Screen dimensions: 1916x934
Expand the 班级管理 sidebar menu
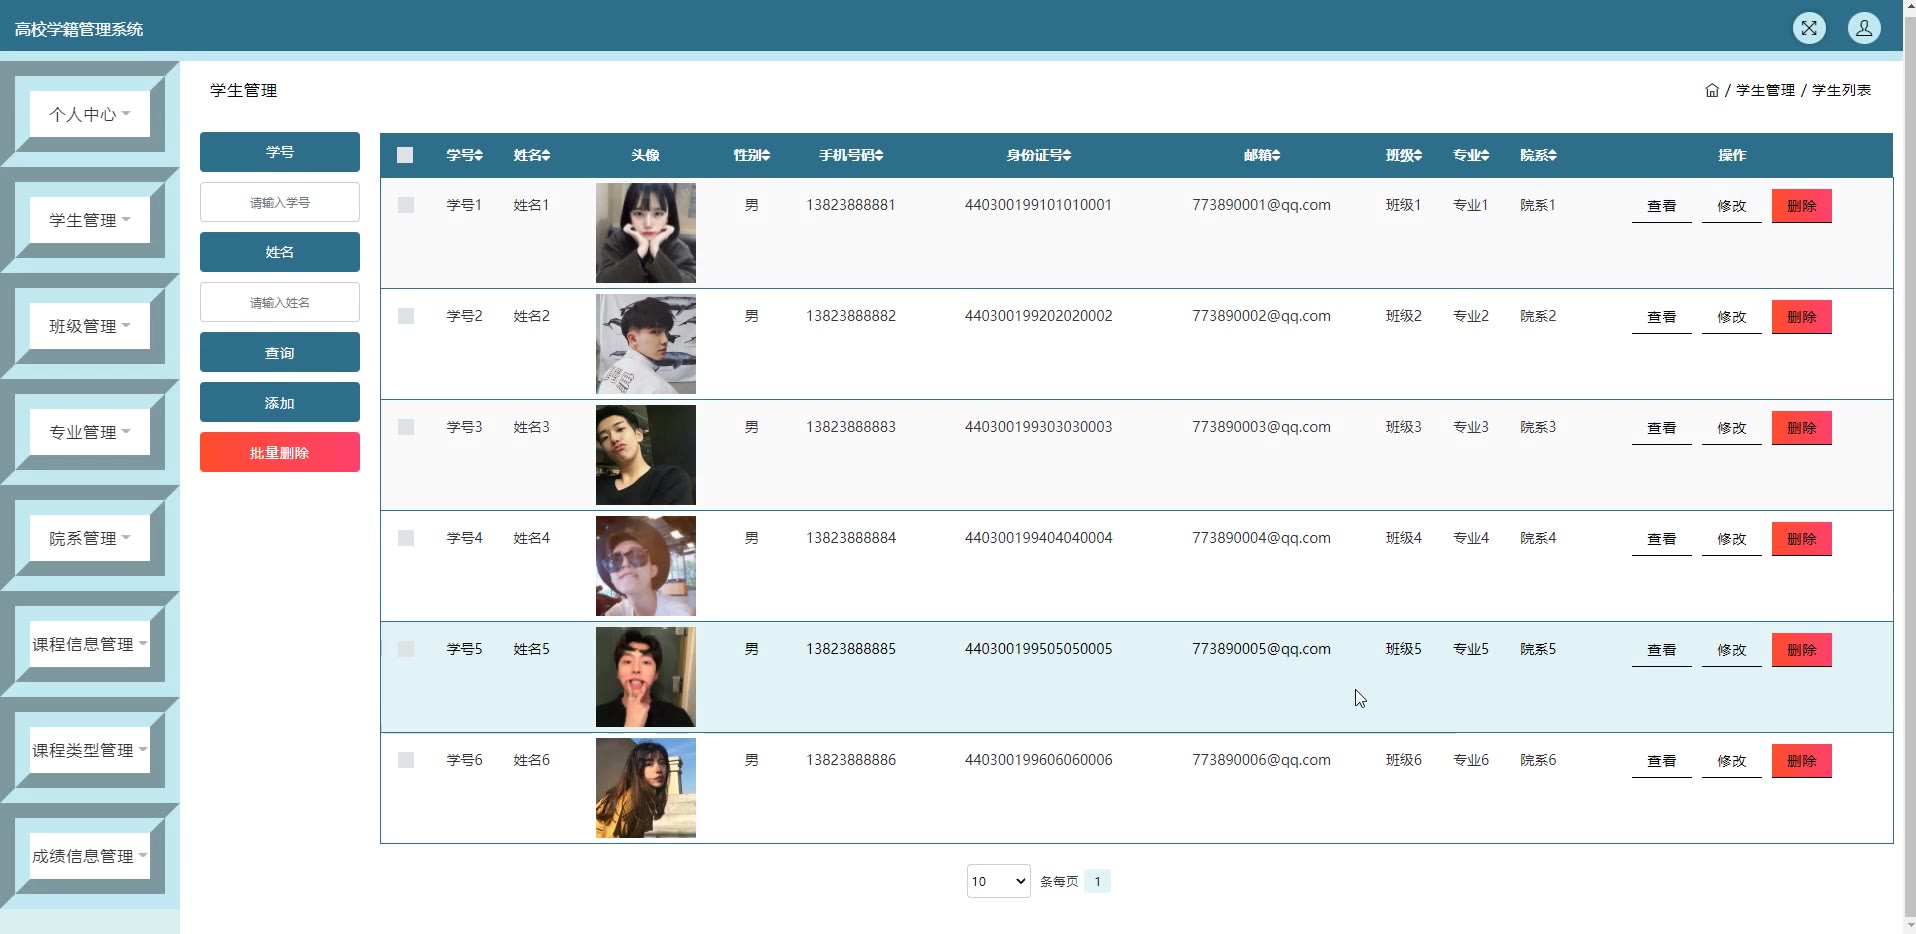(90, 326)
